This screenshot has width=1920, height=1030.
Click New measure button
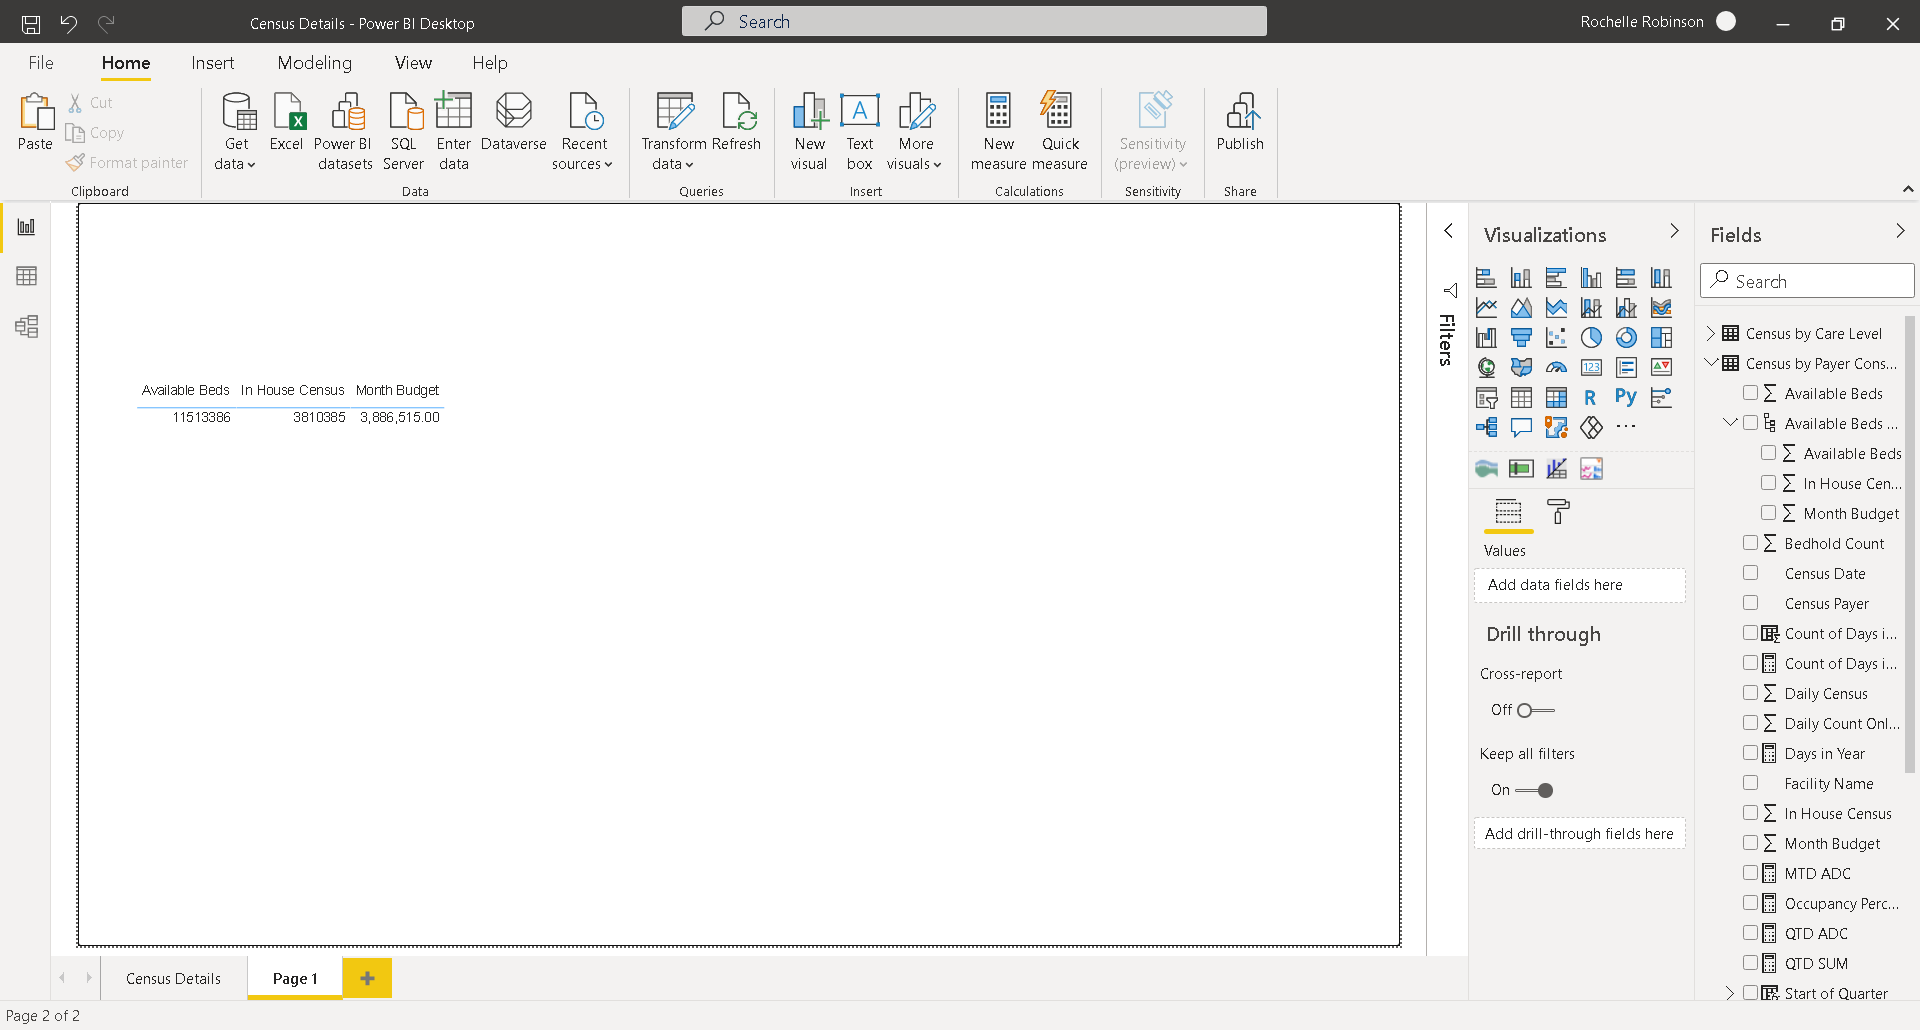(998, 131)
